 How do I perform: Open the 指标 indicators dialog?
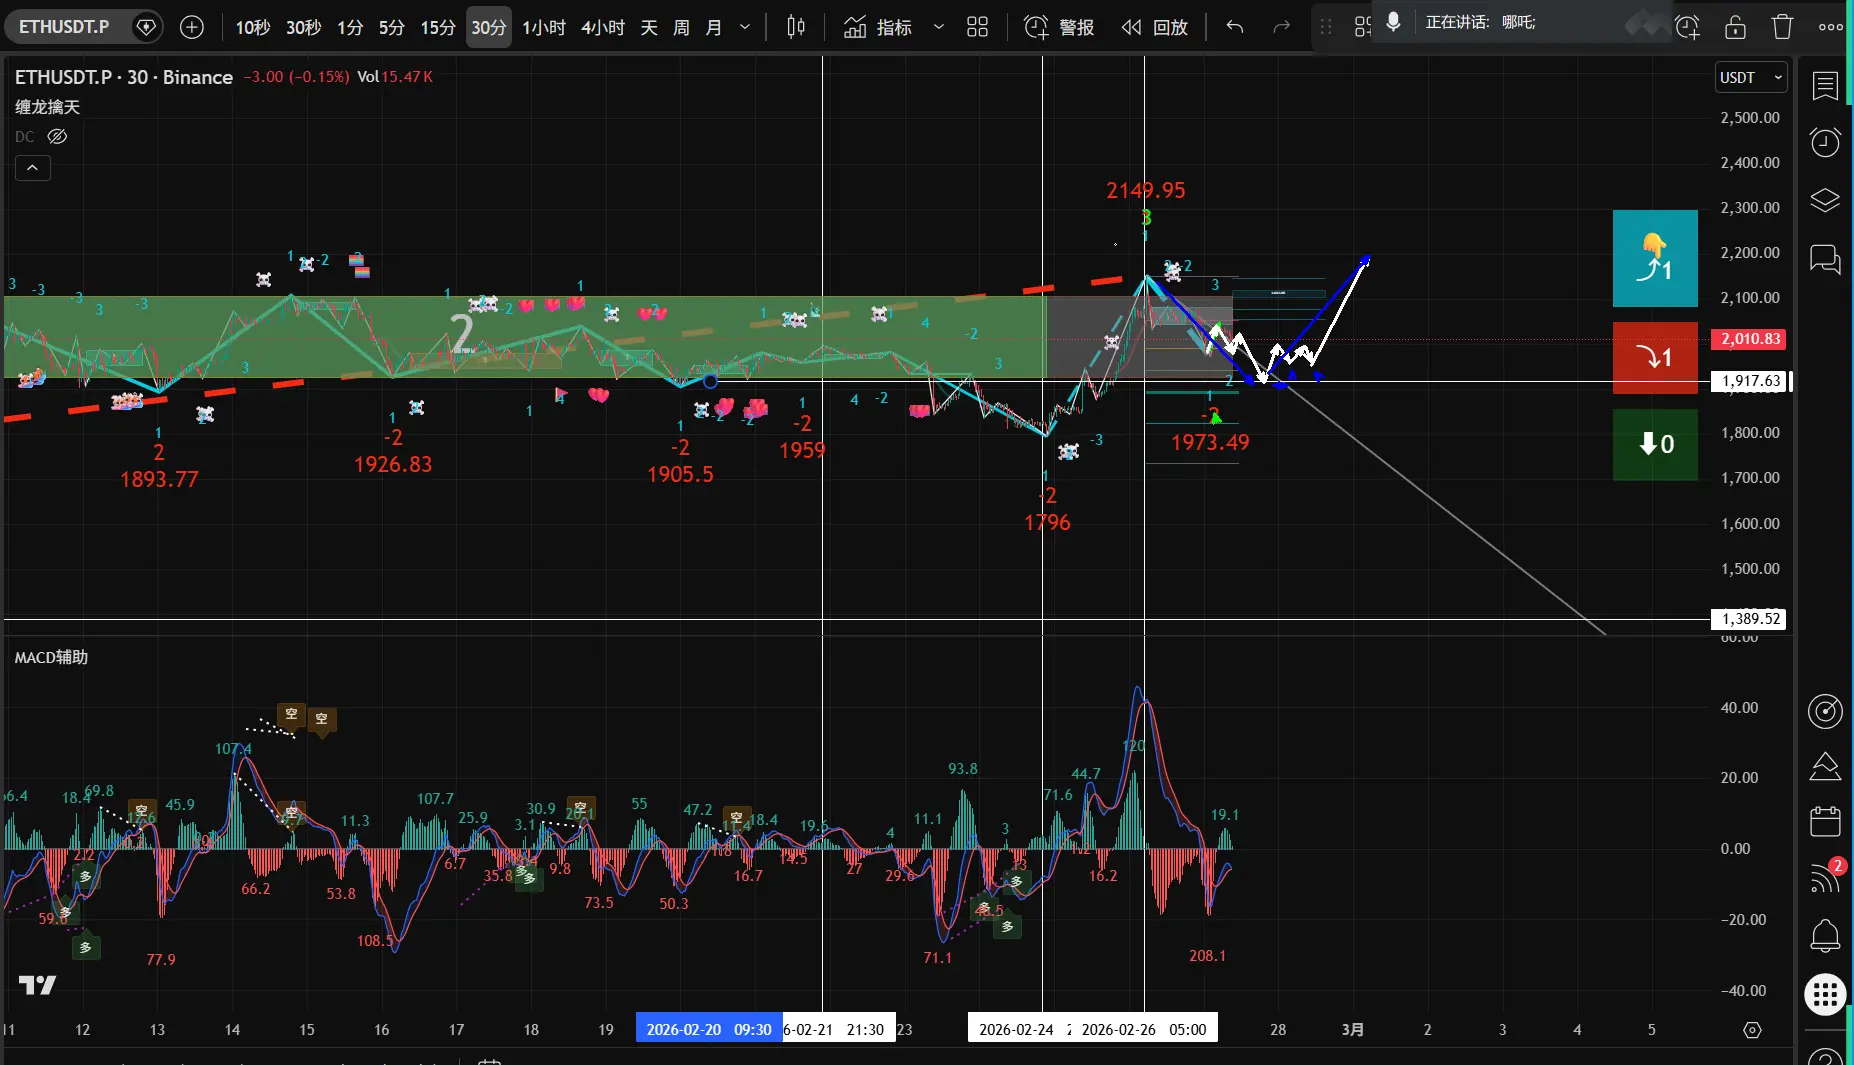pyautogui.click(x=877, y=27)
